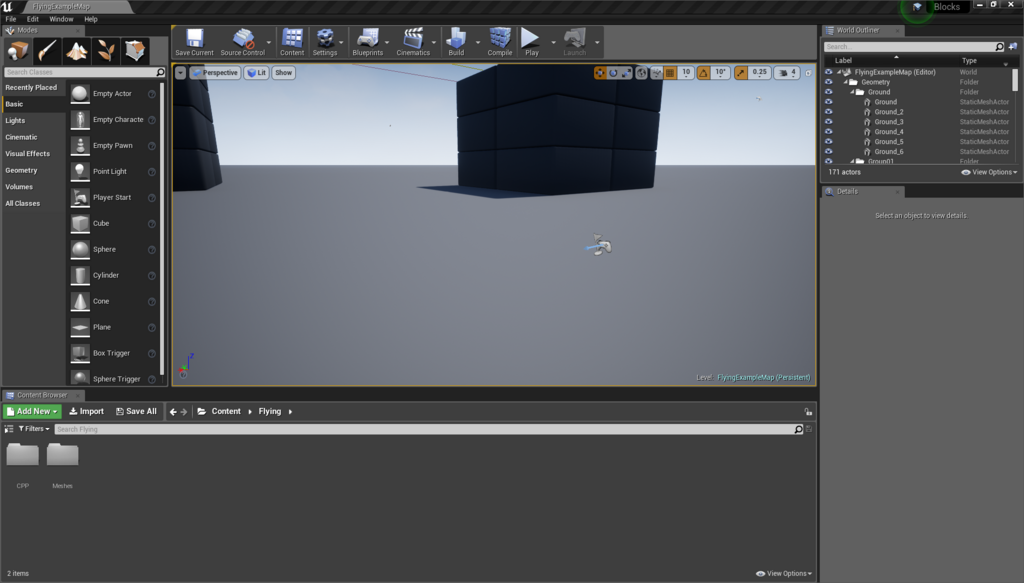The height and width of the screenshot is (583, 1024).
Task: Select the Landscape mode icon
Action: [76, 51]
